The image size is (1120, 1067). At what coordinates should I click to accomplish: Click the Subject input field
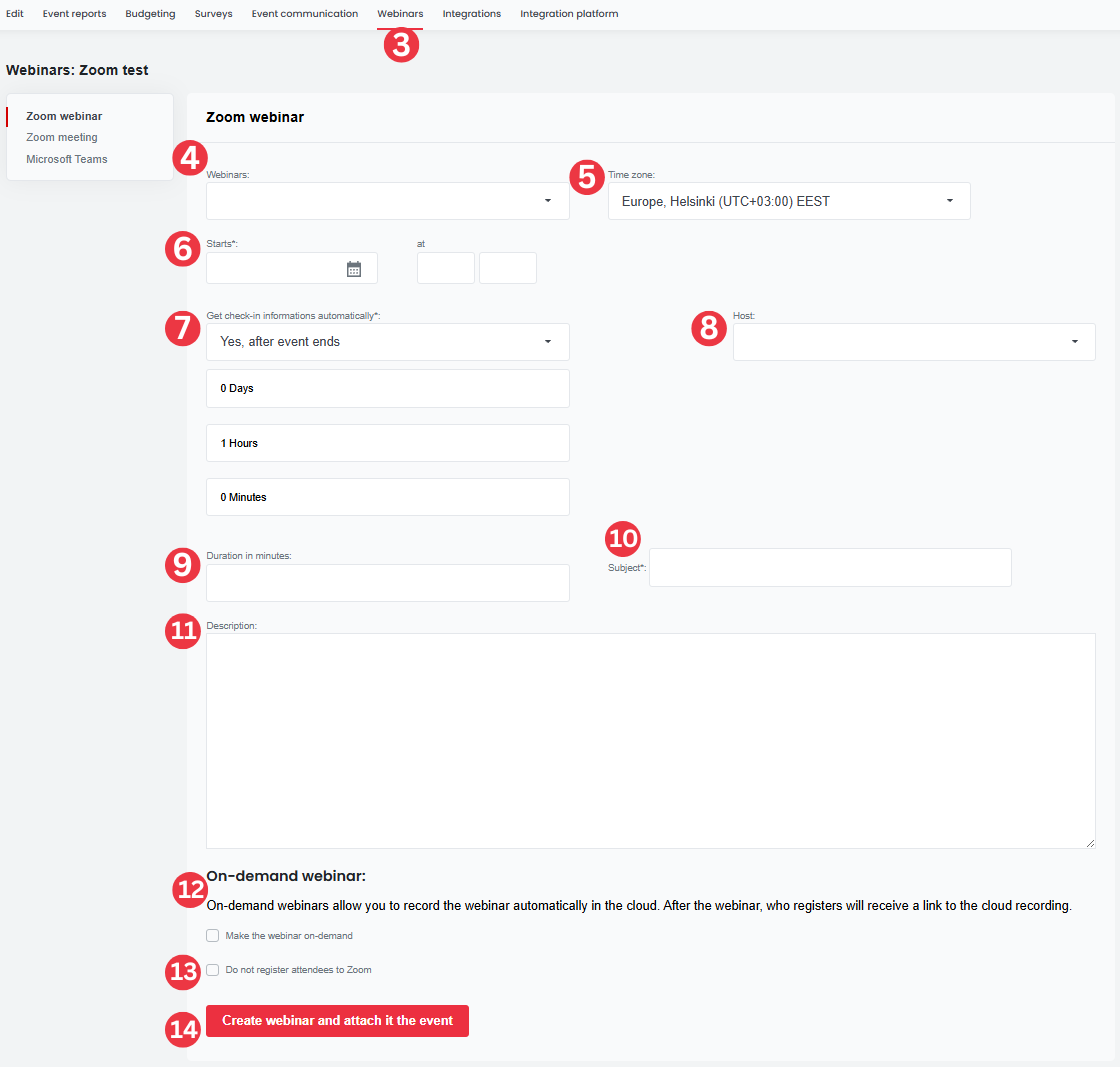point(830,567)
